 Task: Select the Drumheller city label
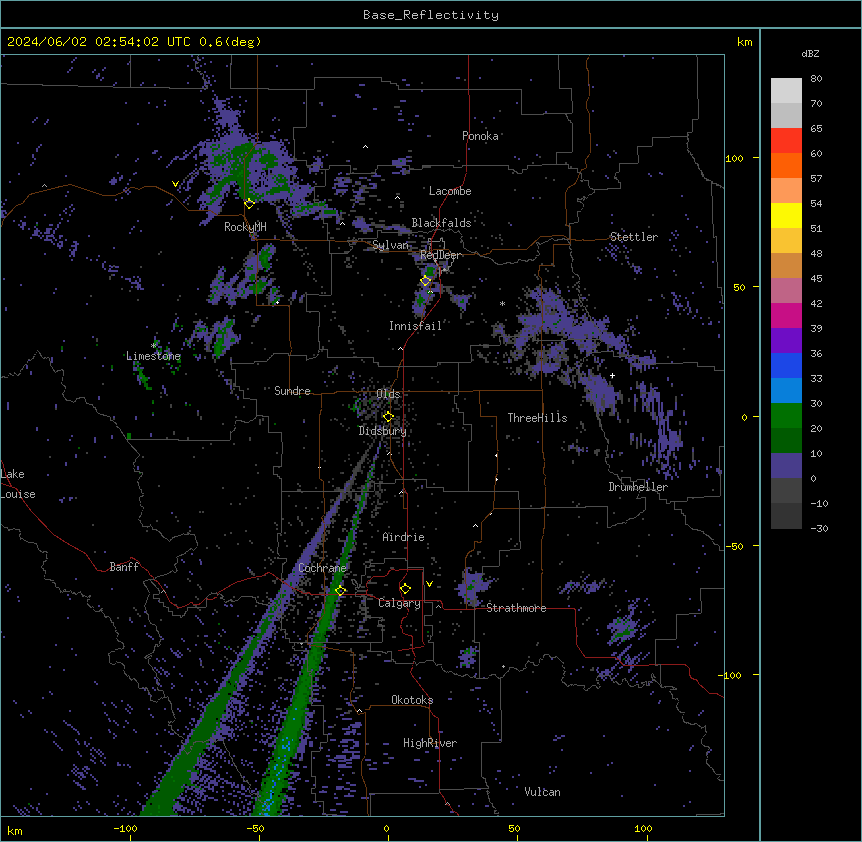tap(638, 487)
